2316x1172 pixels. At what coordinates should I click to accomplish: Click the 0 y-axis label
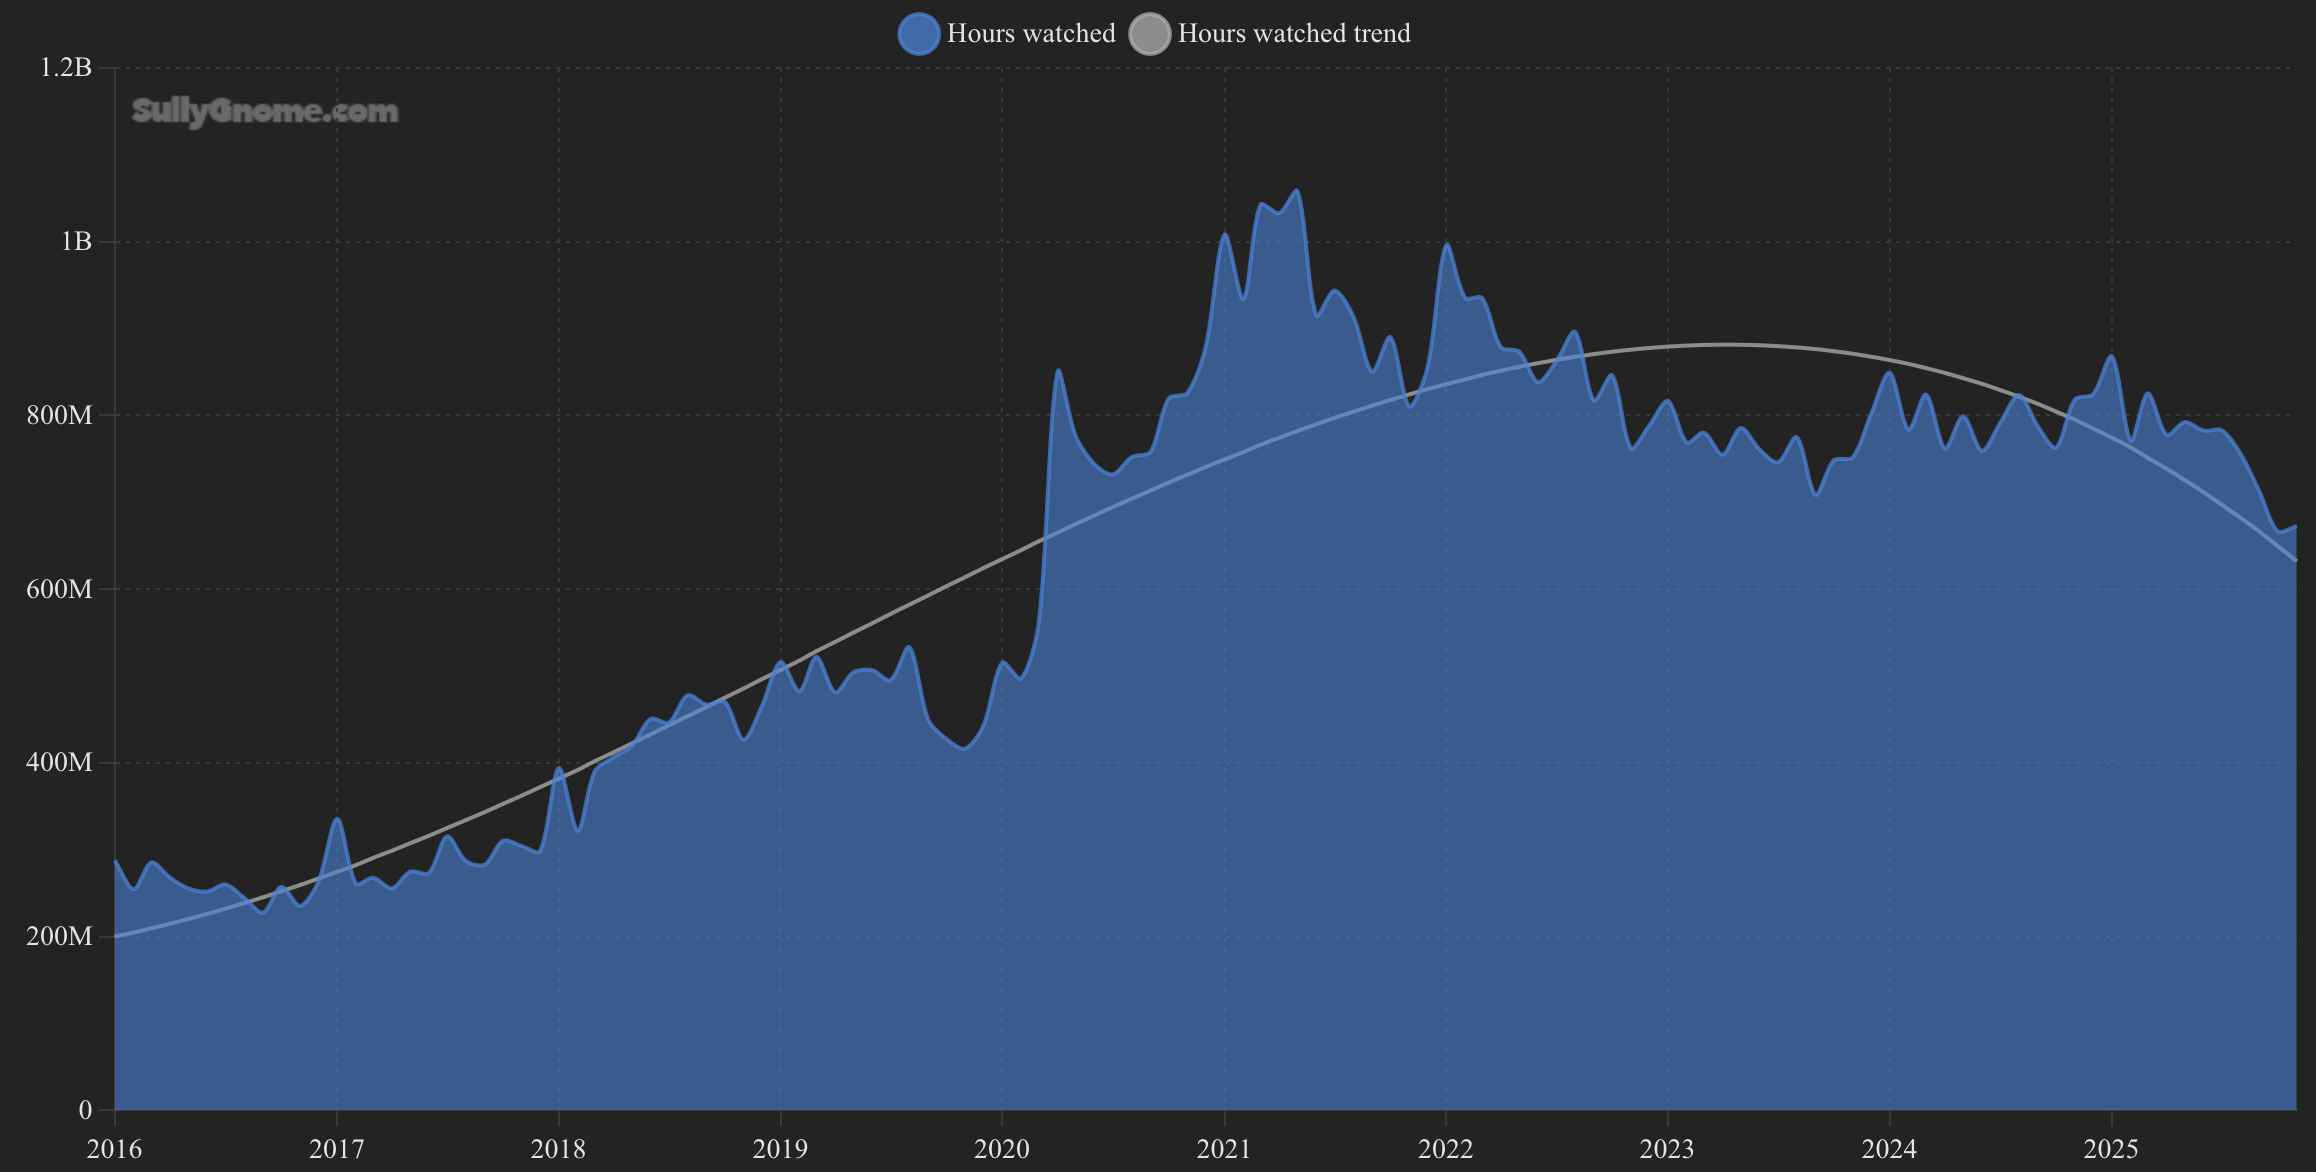tap(85, 1110)
